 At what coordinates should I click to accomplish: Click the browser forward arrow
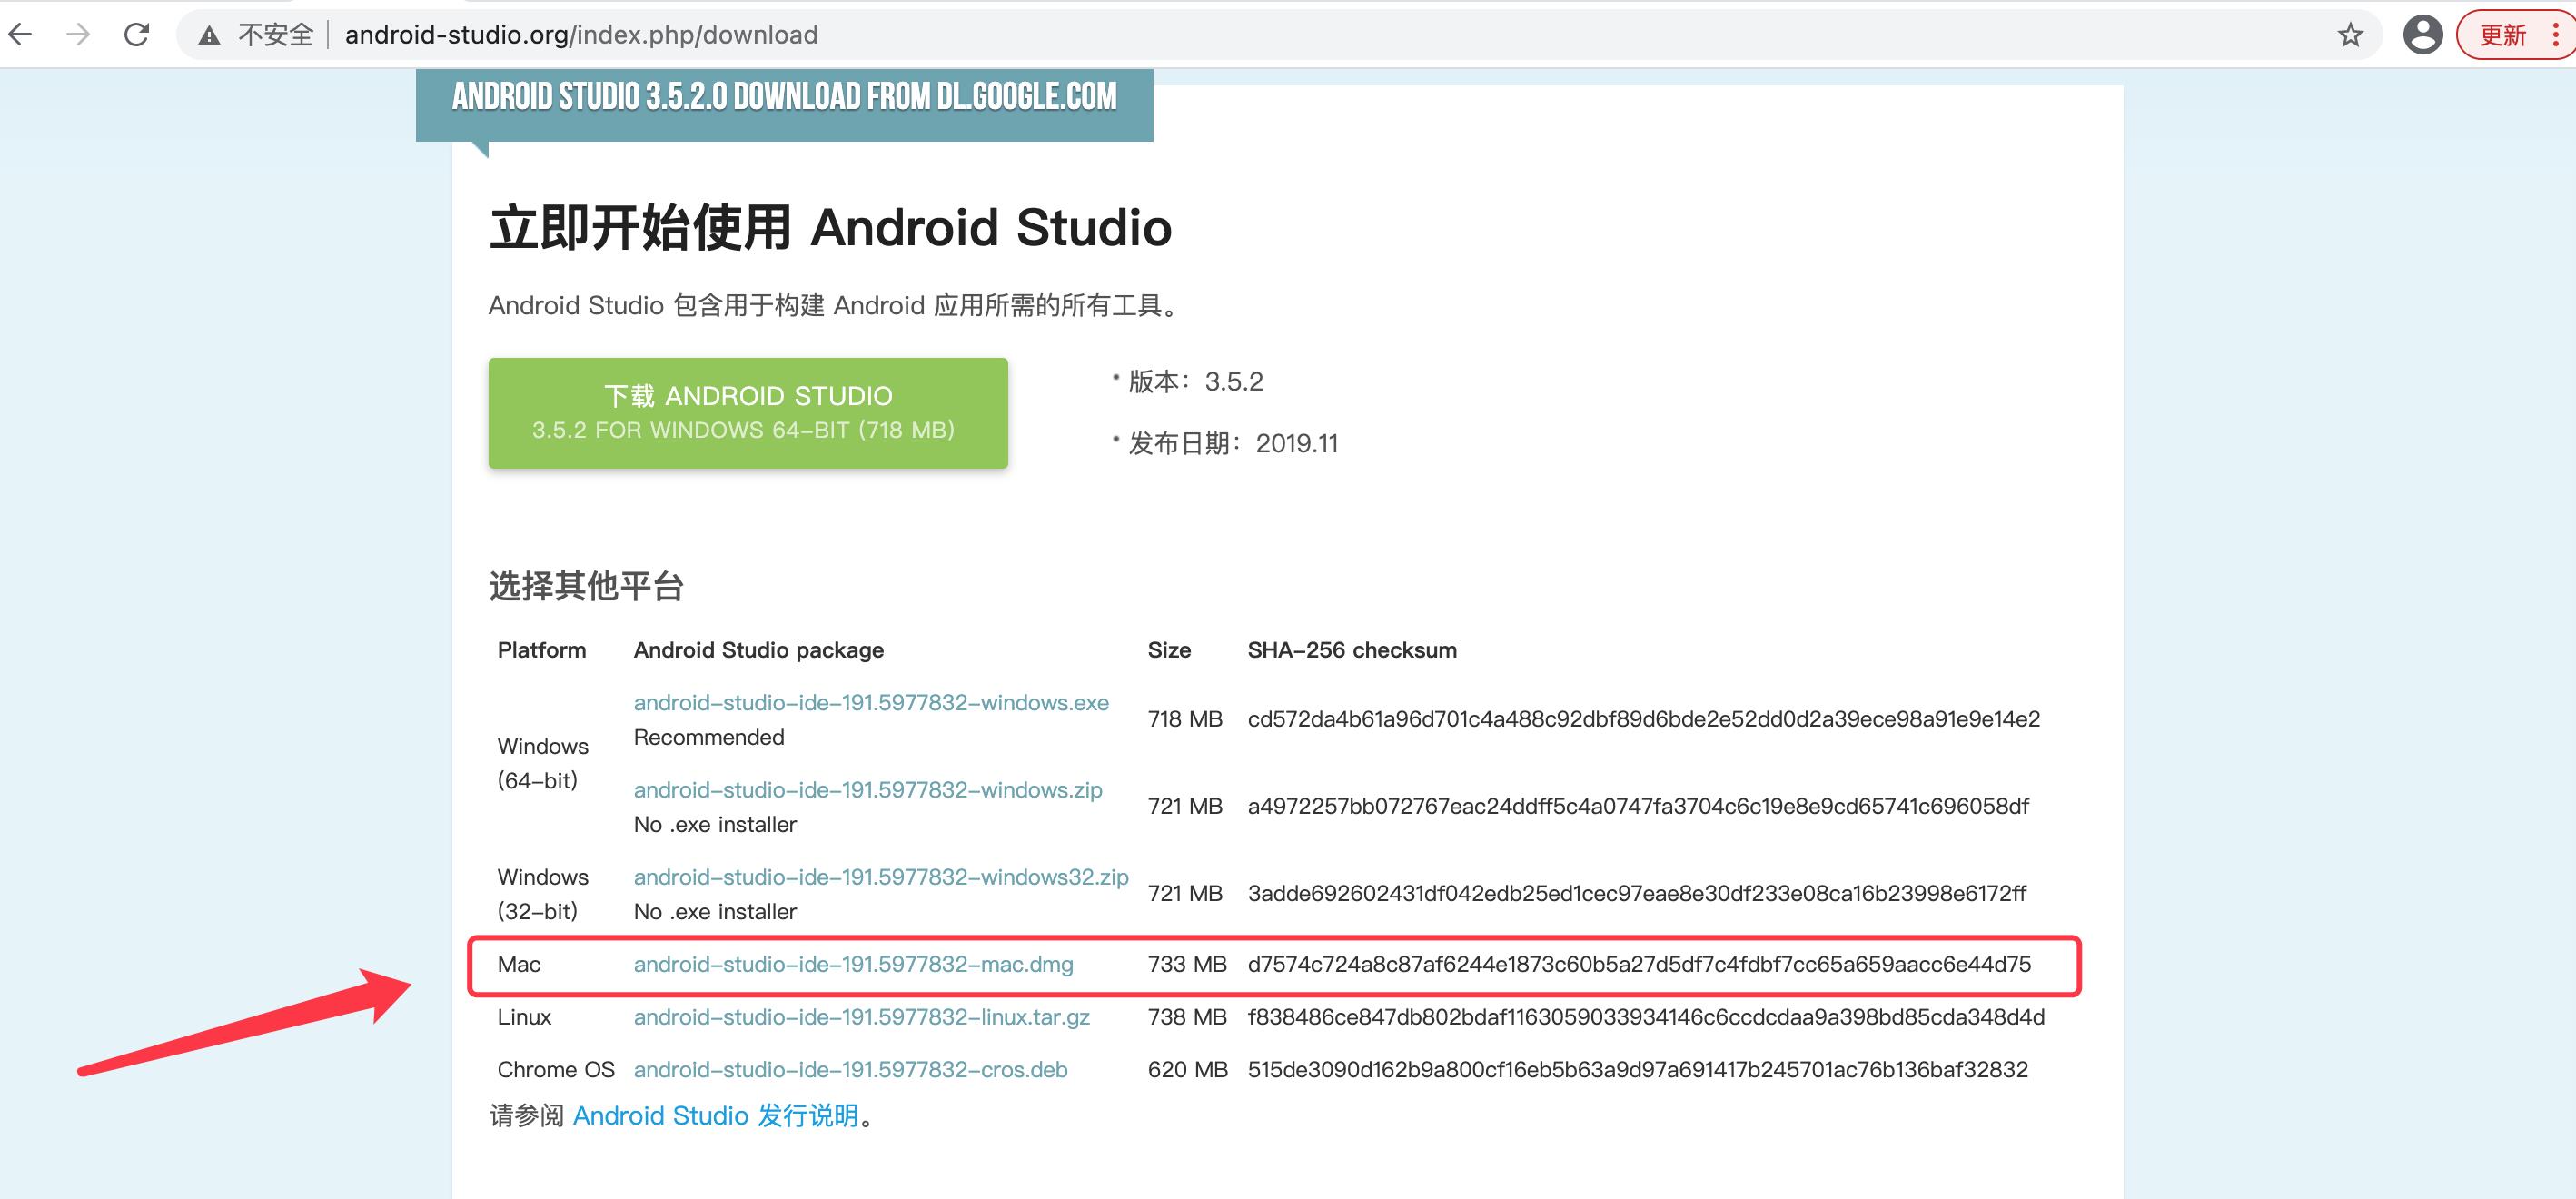click(x=78, y=35)
